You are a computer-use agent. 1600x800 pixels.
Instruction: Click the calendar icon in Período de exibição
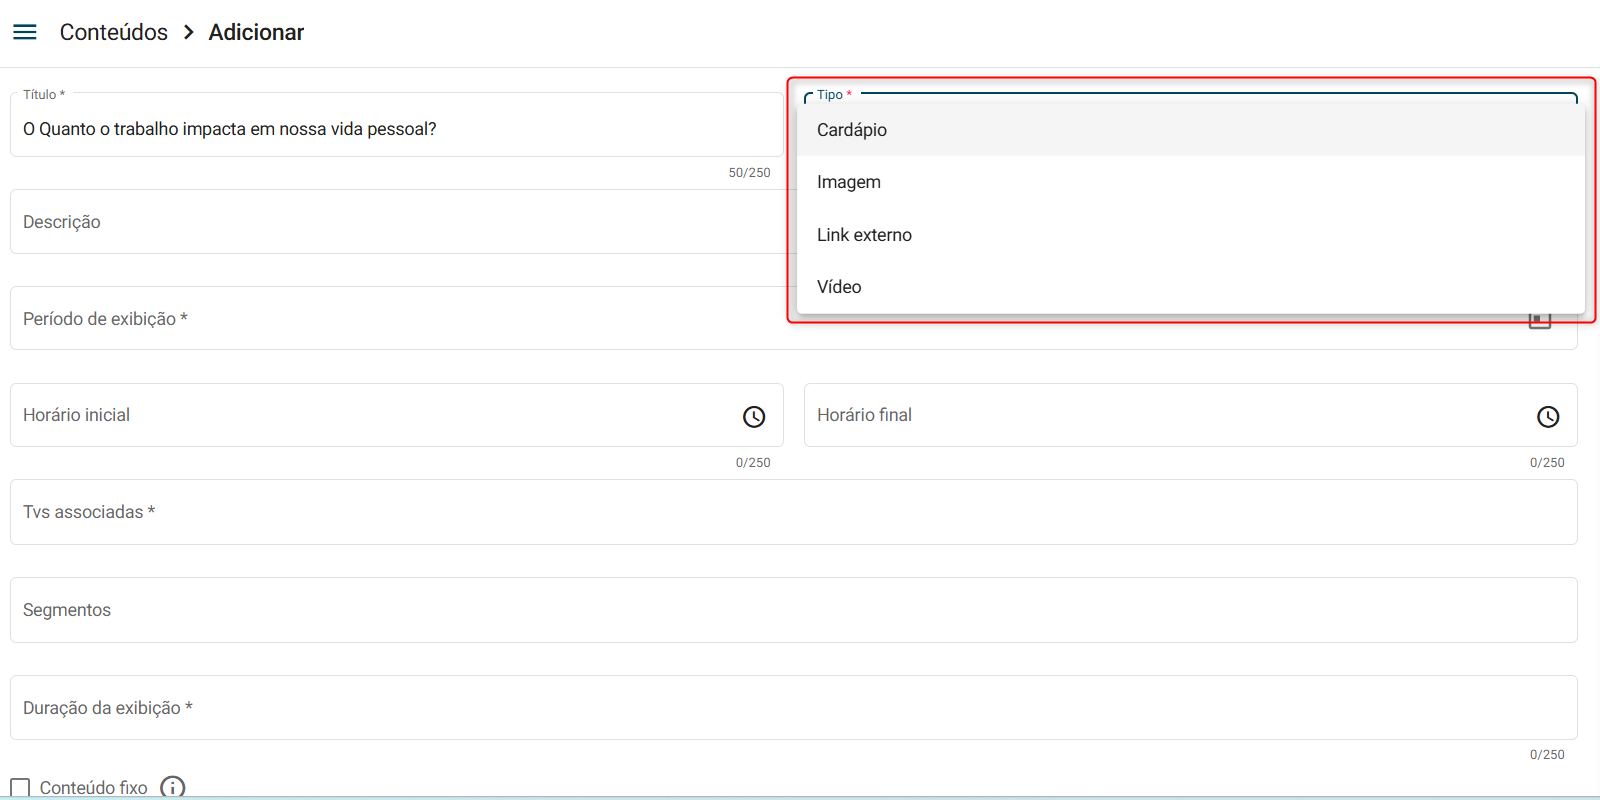(1539, 321)
